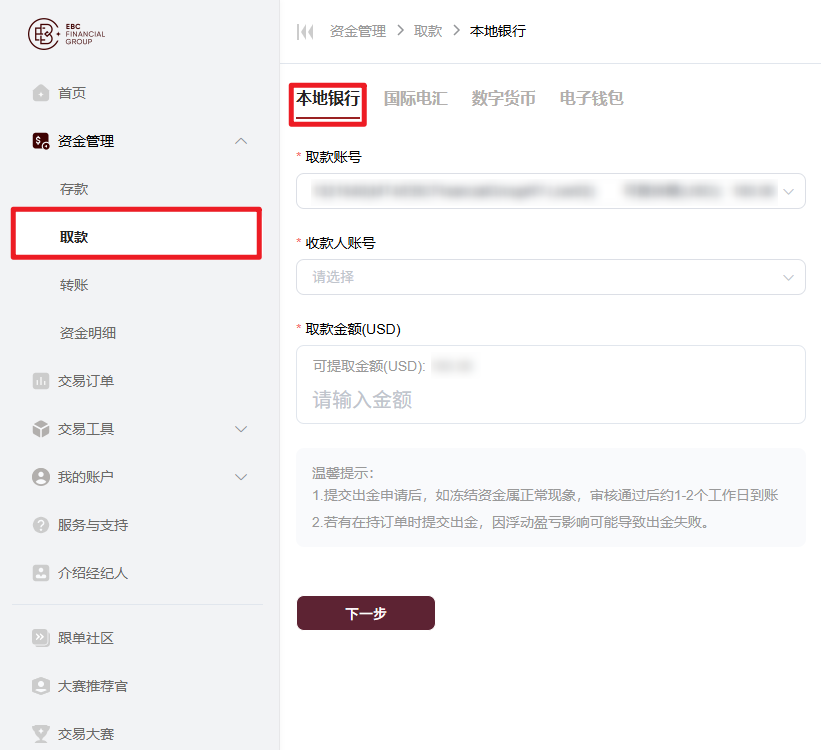Open 交易大赛 in the sidebar
Viewport: 821px width, 750px height.
(x=86, y=734)
